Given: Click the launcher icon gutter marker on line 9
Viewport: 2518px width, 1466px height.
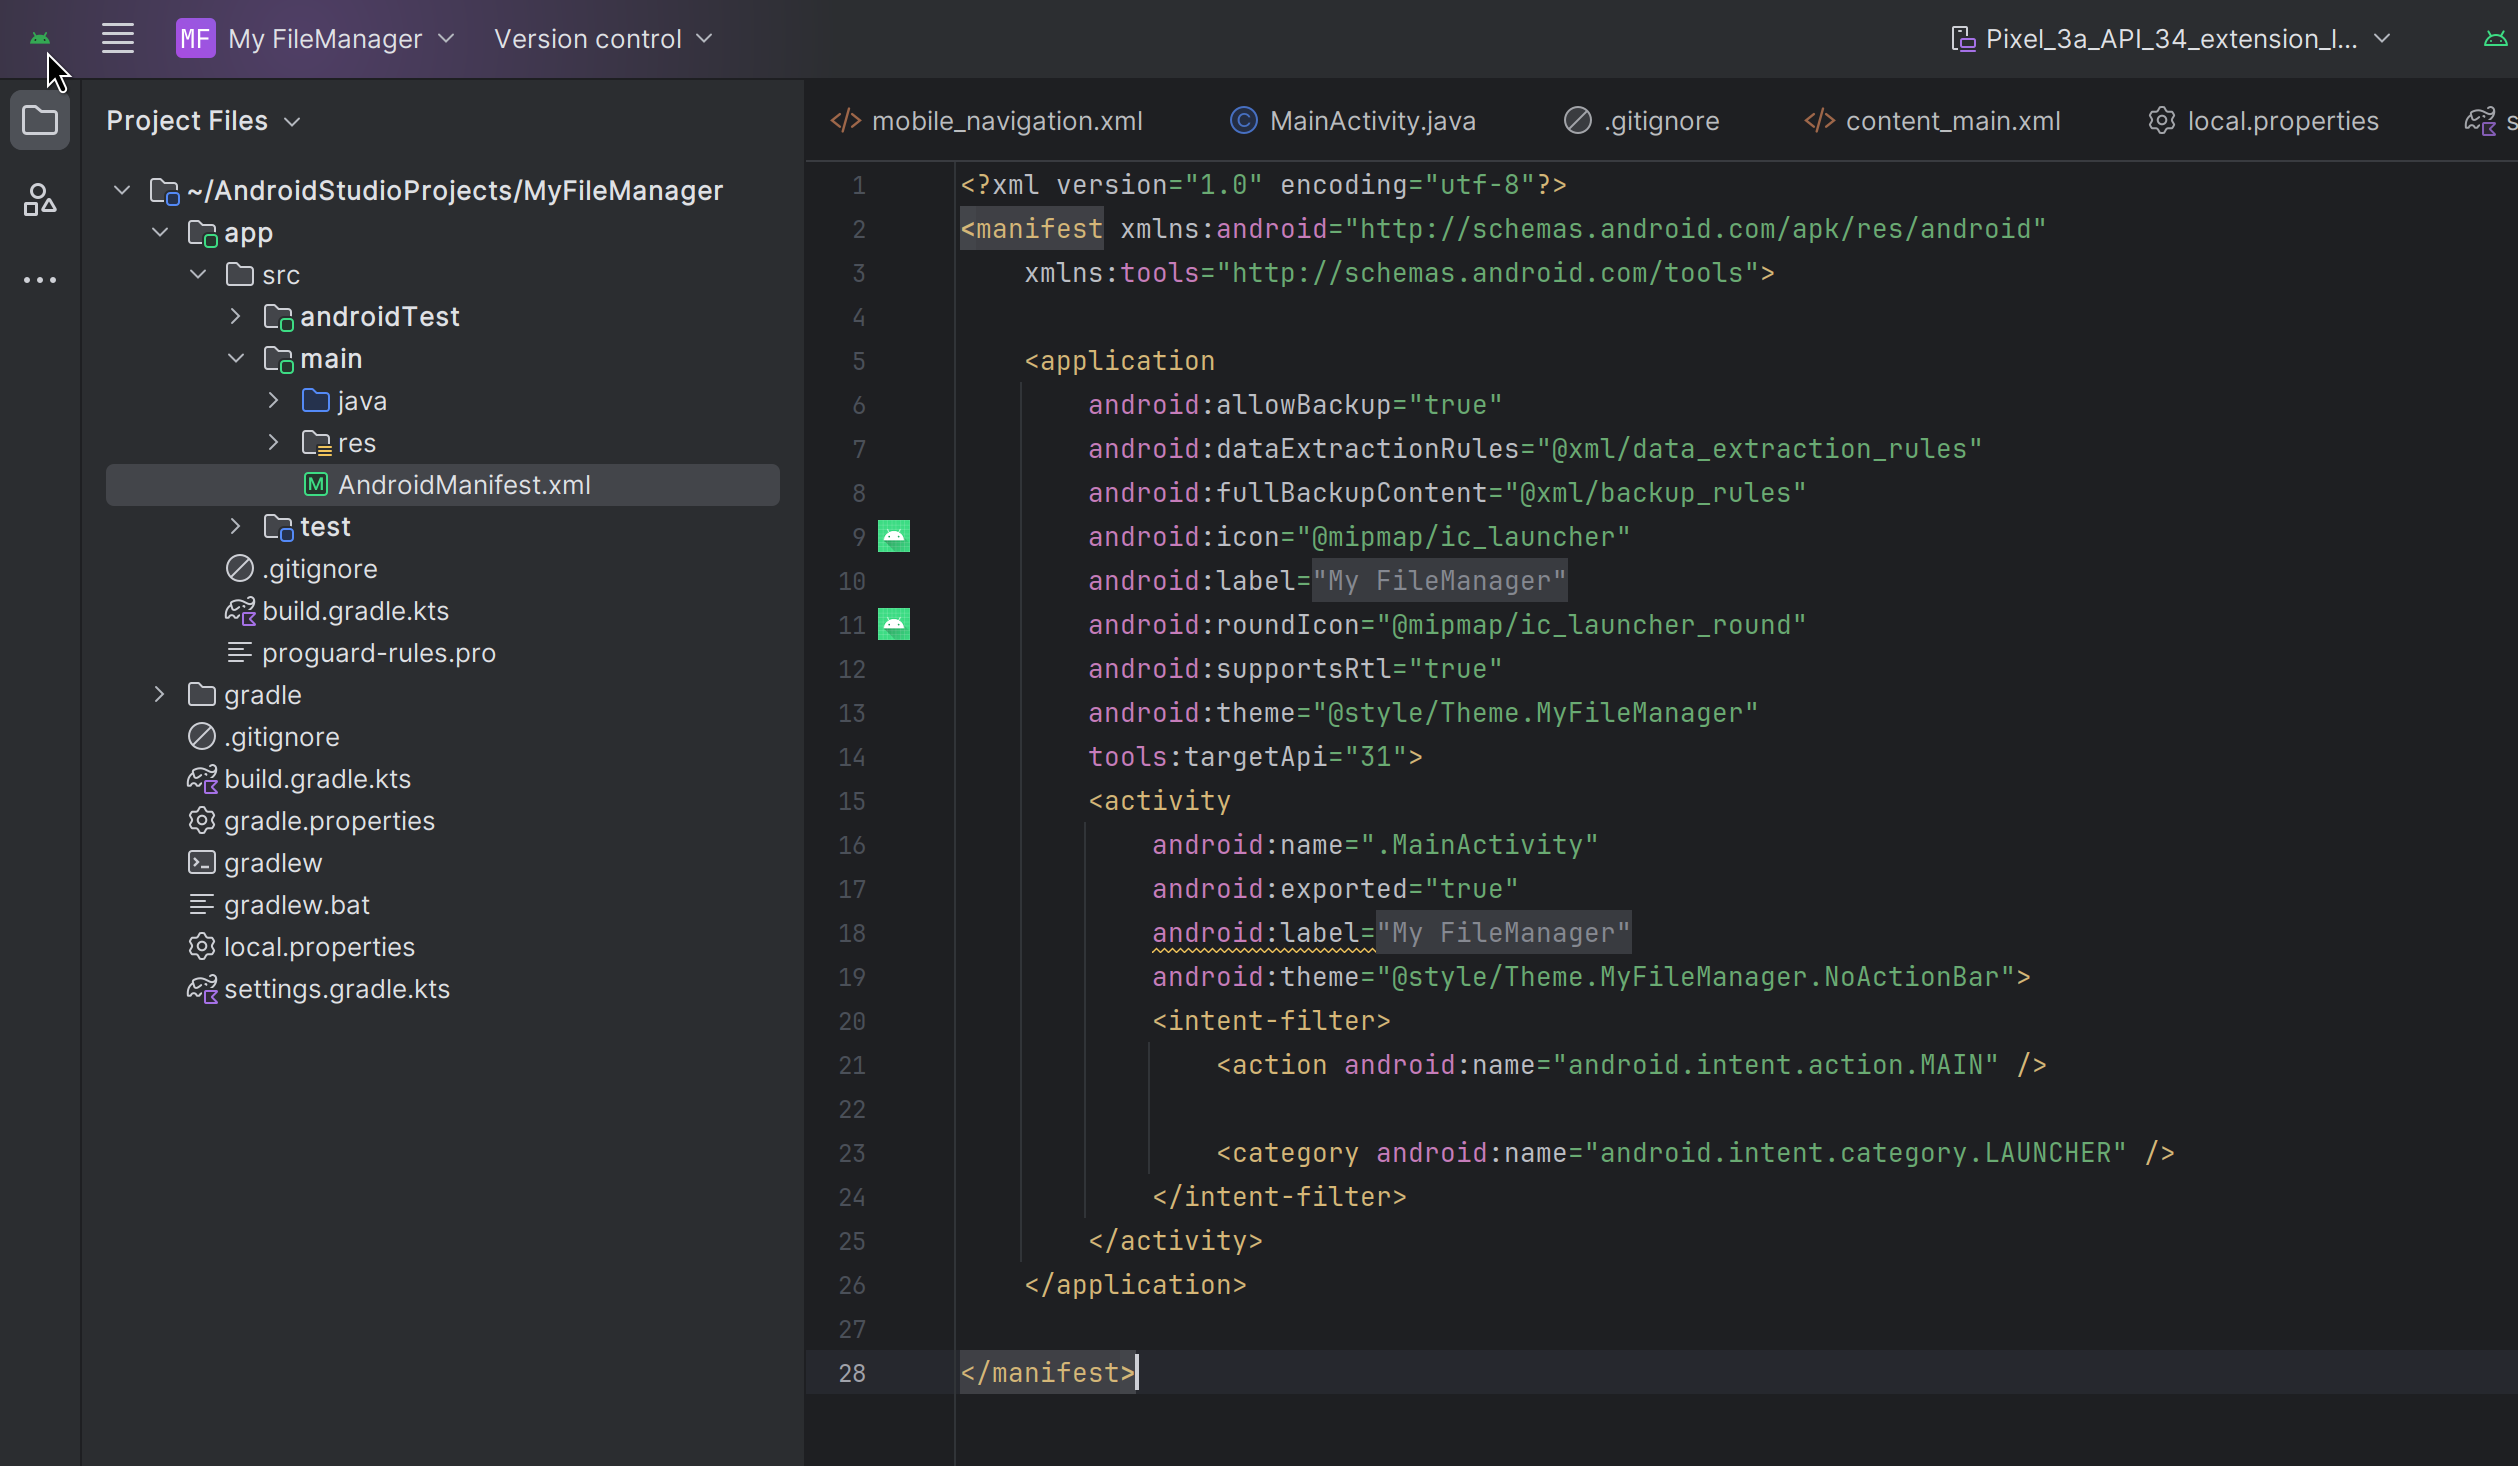Looking at the screenshot, I should [893, 537].
